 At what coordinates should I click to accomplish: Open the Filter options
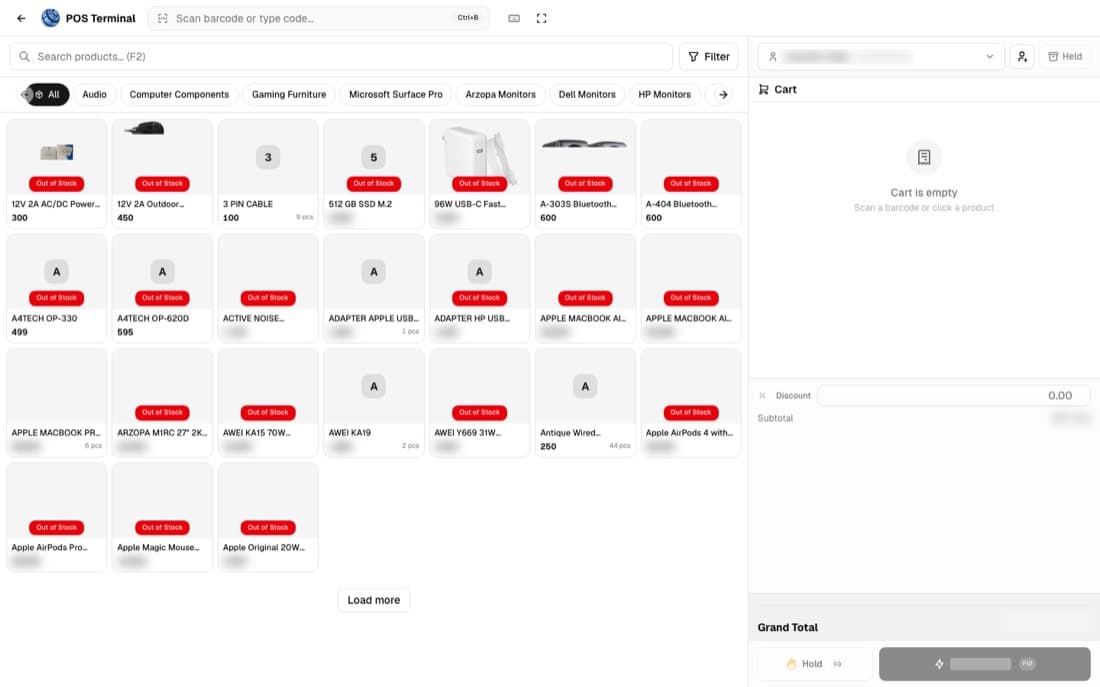[x=709, y=57]
